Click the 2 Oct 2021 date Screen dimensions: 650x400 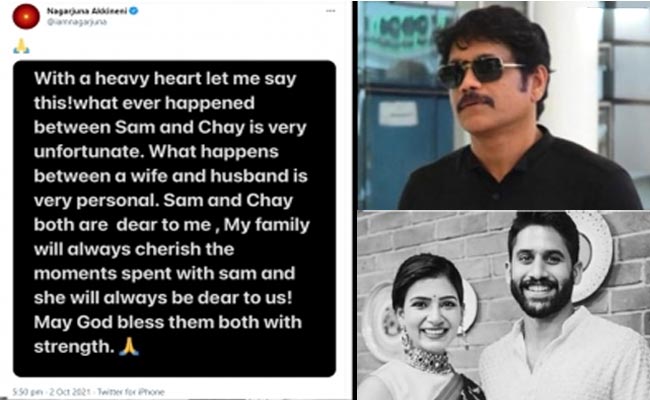[x=70, y=392]
